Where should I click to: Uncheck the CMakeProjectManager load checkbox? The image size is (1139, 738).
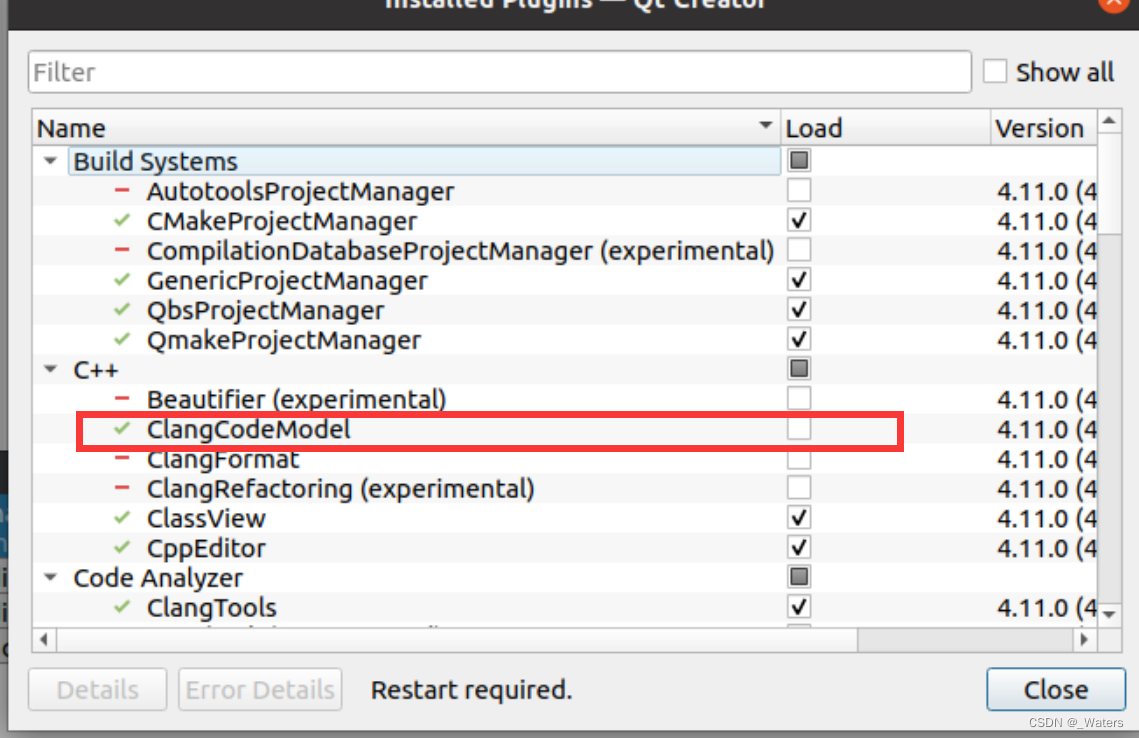[x=799, y=220]
